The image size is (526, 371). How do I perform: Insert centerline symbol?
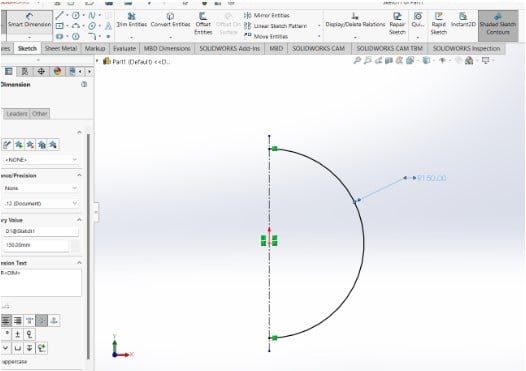tap(30, 334)
